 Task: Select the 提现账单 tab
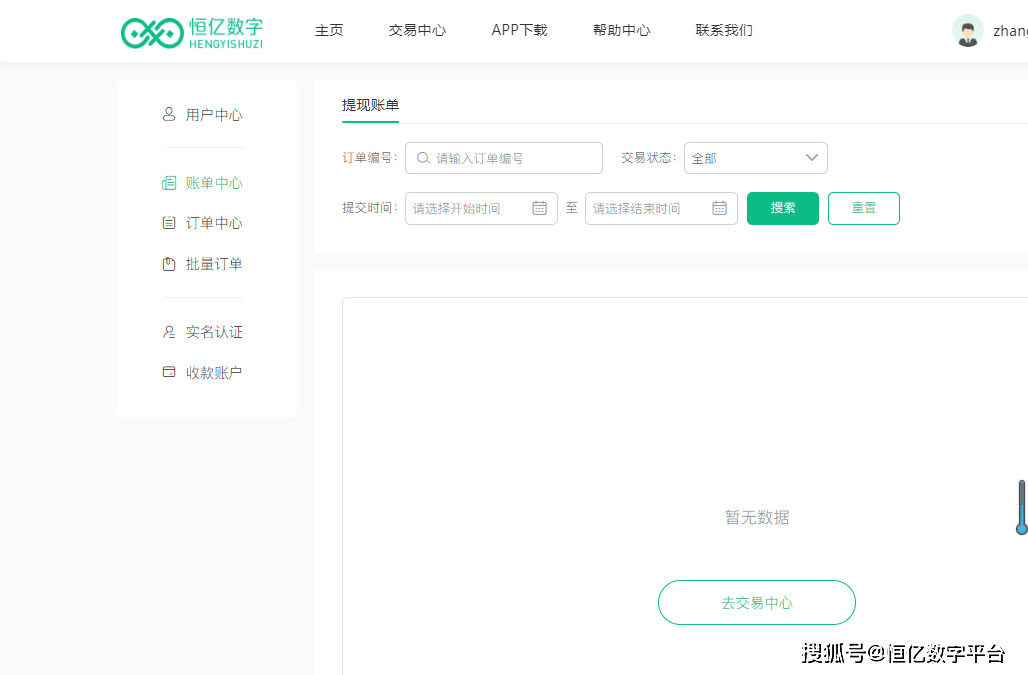(370, 106)
